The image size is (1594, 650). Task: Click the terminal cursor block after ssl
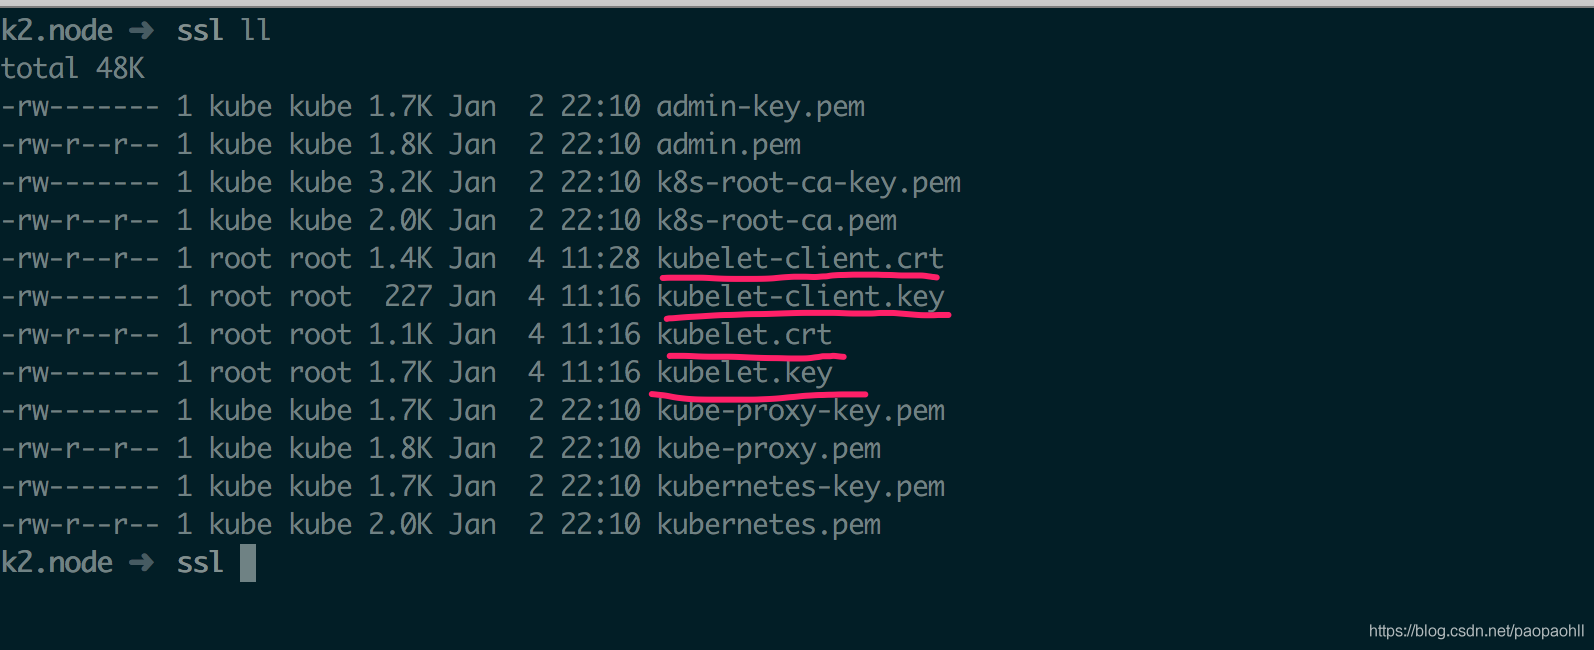point(248,562)
